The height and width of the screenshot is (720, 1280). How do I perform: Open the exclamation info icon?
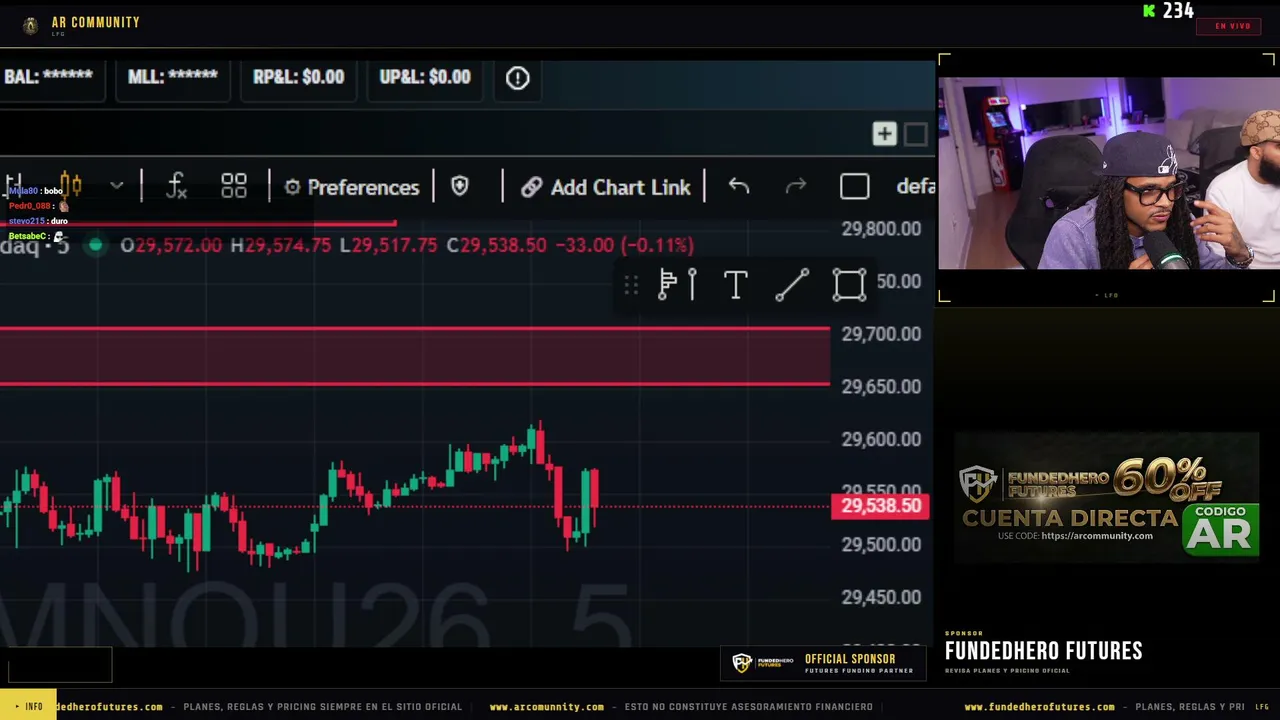coord(517,77)
